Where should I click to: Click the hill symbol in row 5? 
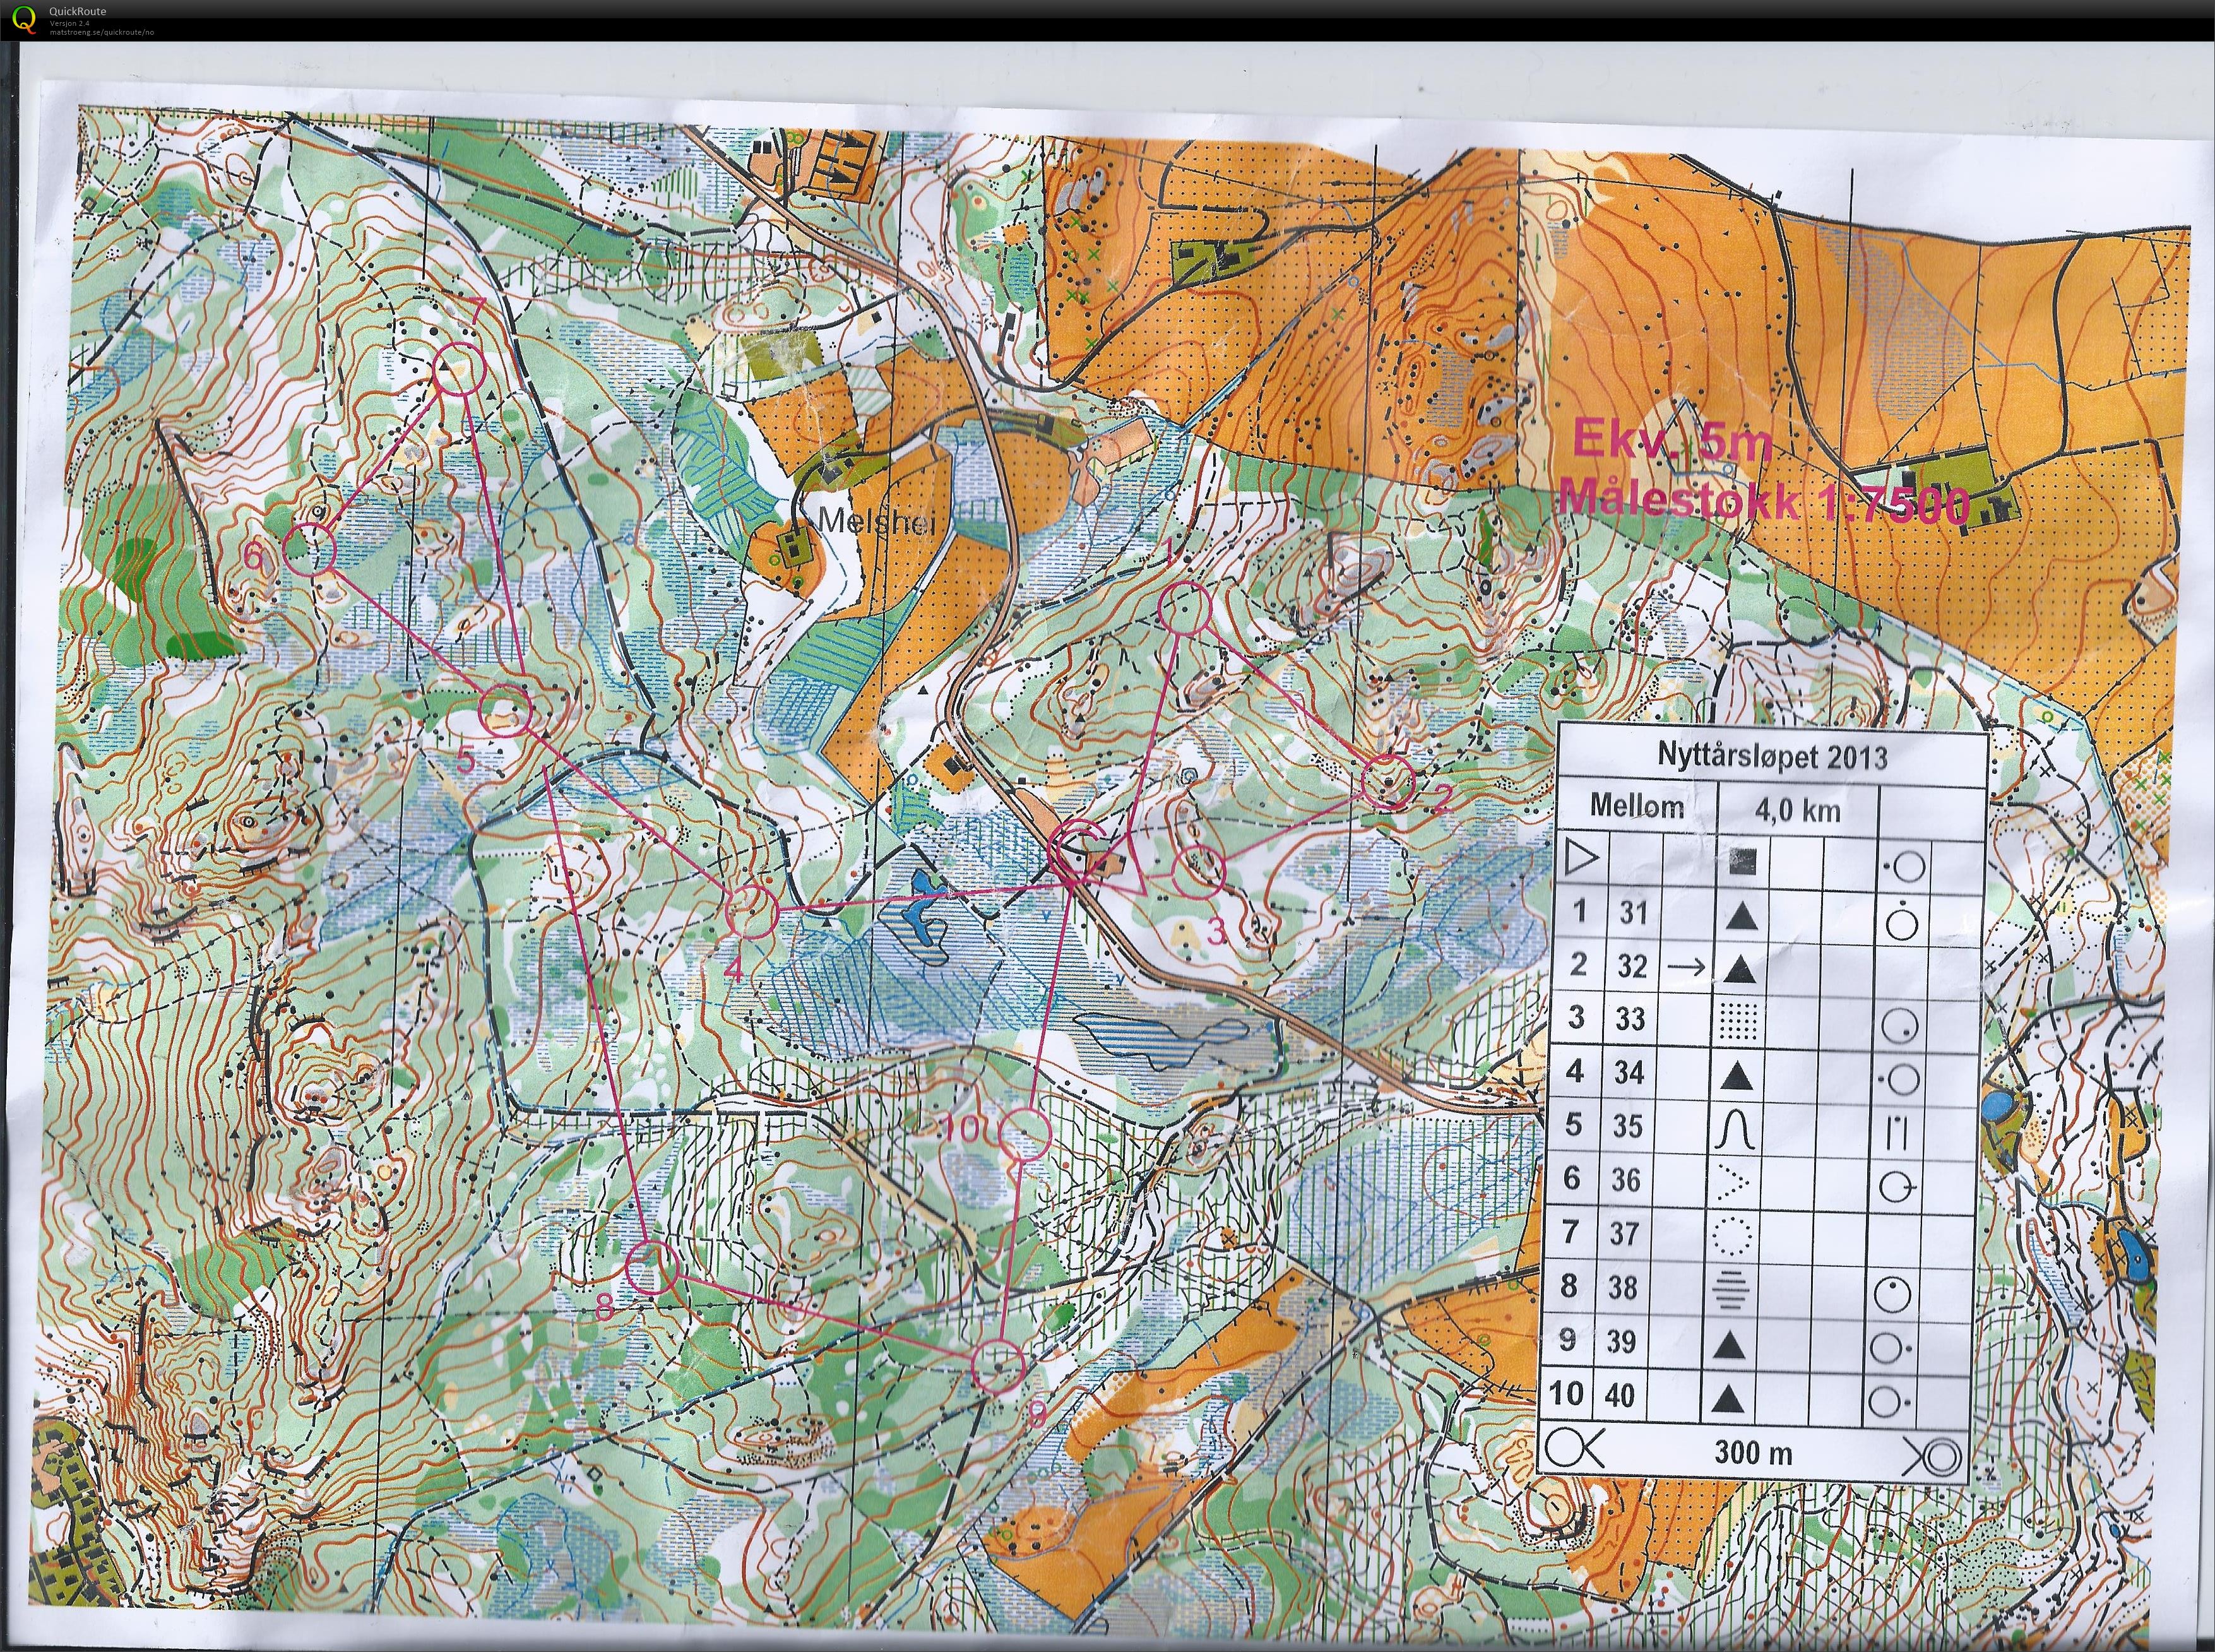point(1735,1130)
